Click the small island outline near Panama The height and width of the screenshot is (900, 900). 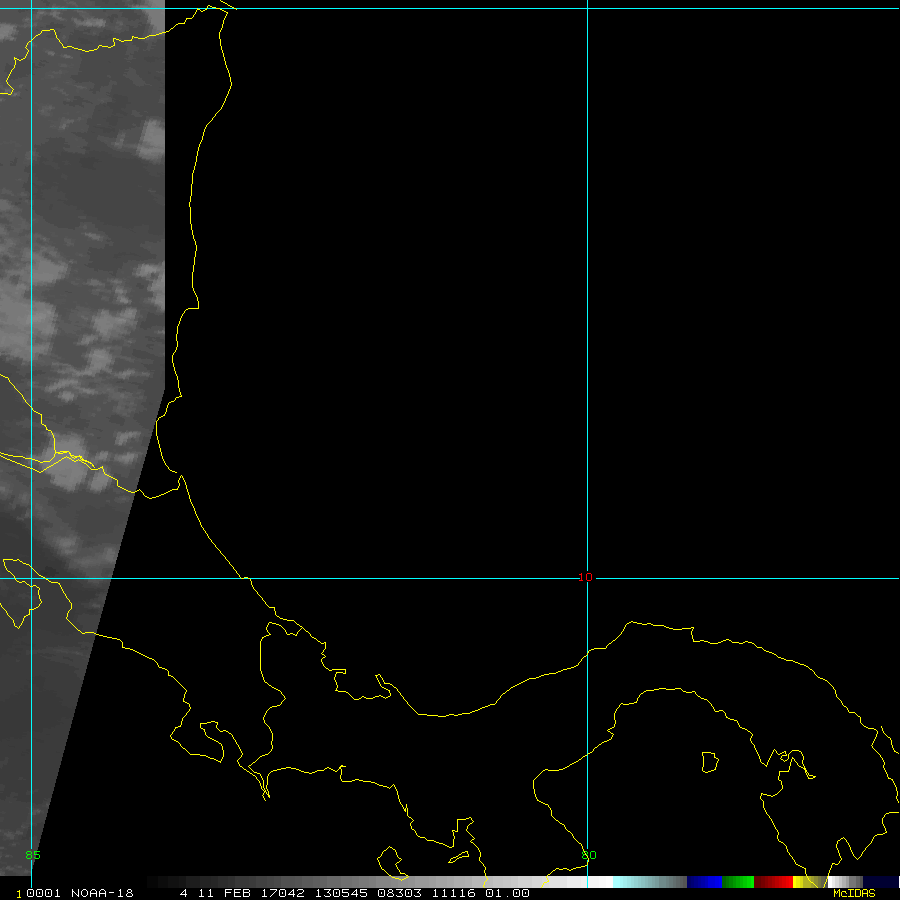click(x=709, y=762)
